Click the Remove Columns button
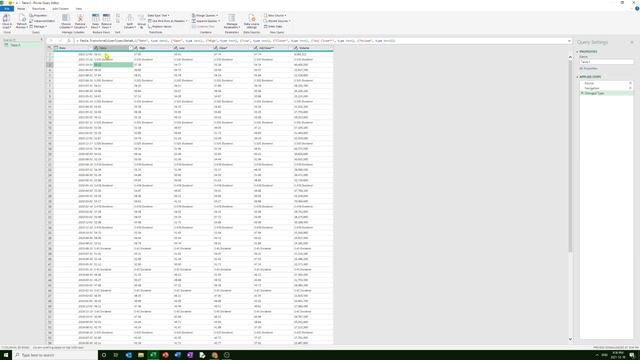Viewport: 640px width, 360px height. click(x=80, y=21)
